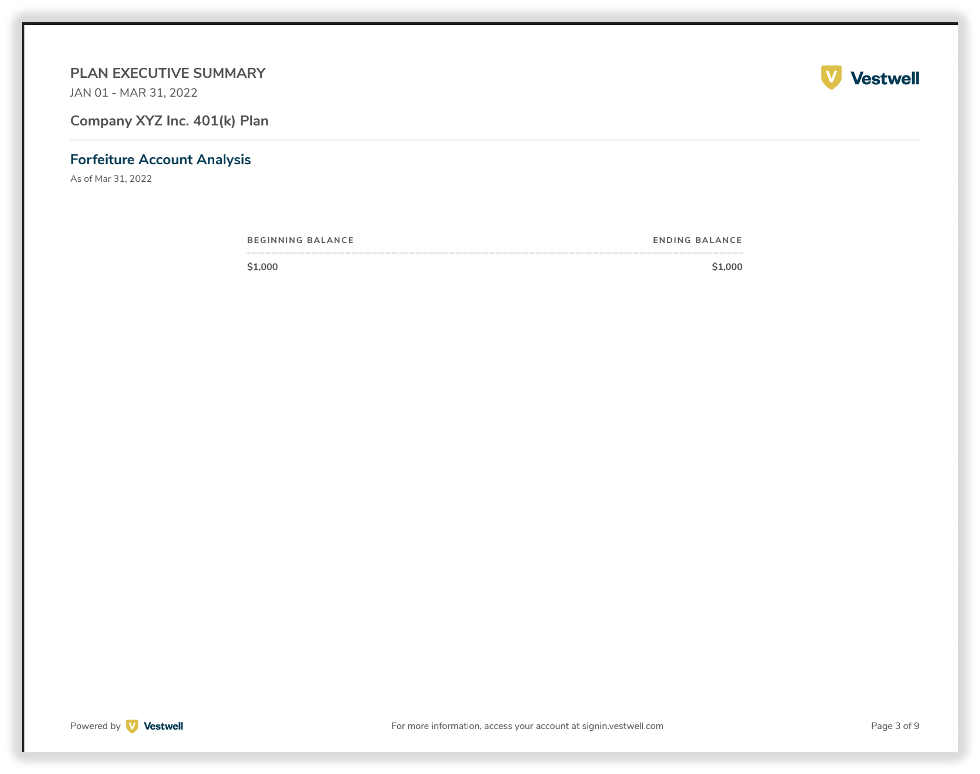This screenshot has height=774, width=980.
Task: Select the Company XYZ Inc. 401(k) Plan name
Action: click(169, 121)
